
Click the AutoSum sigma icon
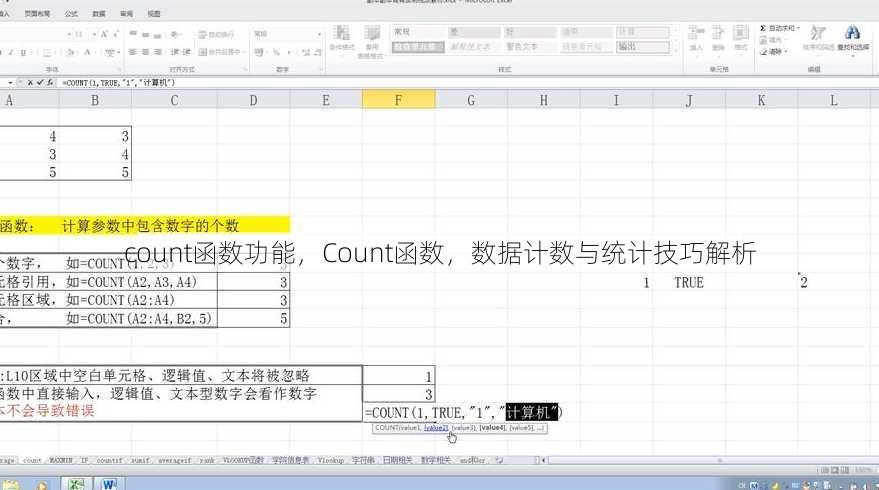pos(763,28)
